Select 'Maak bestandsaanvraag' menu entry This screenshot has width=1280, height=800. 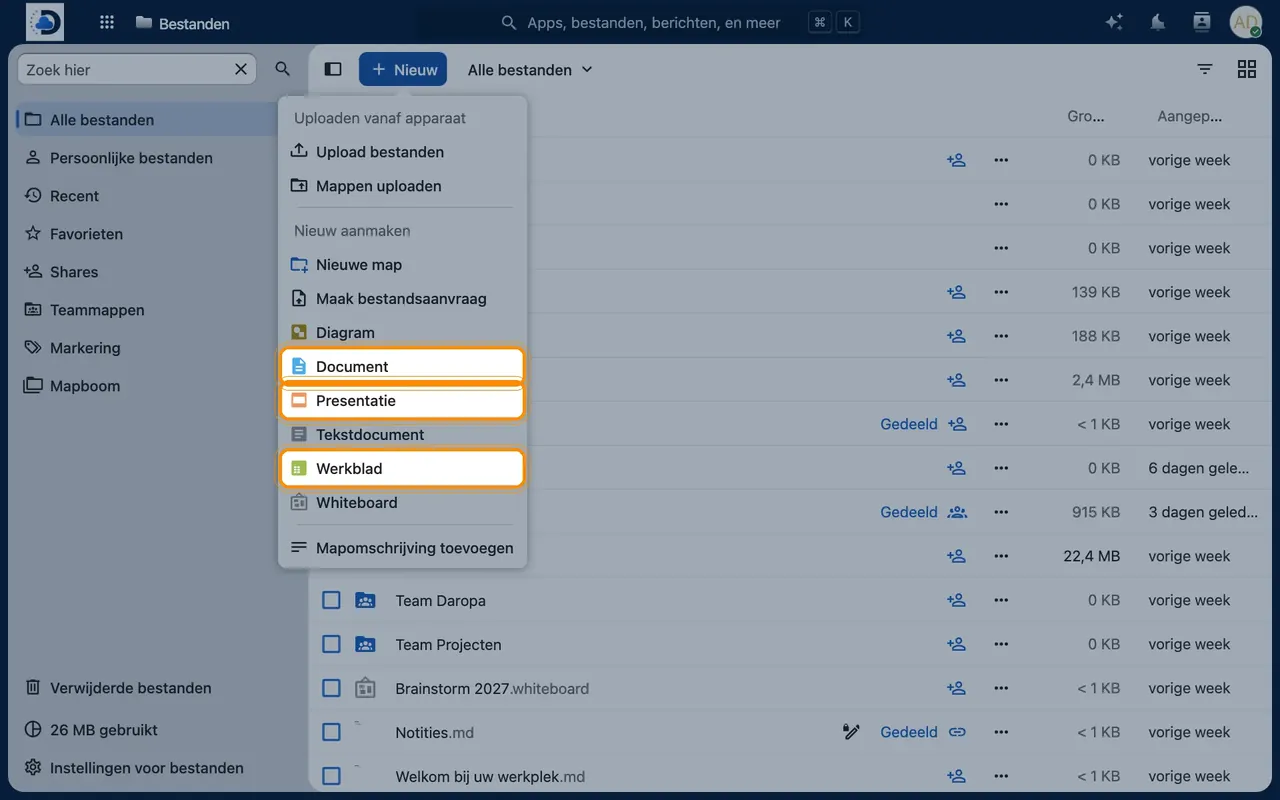[402, 299]
